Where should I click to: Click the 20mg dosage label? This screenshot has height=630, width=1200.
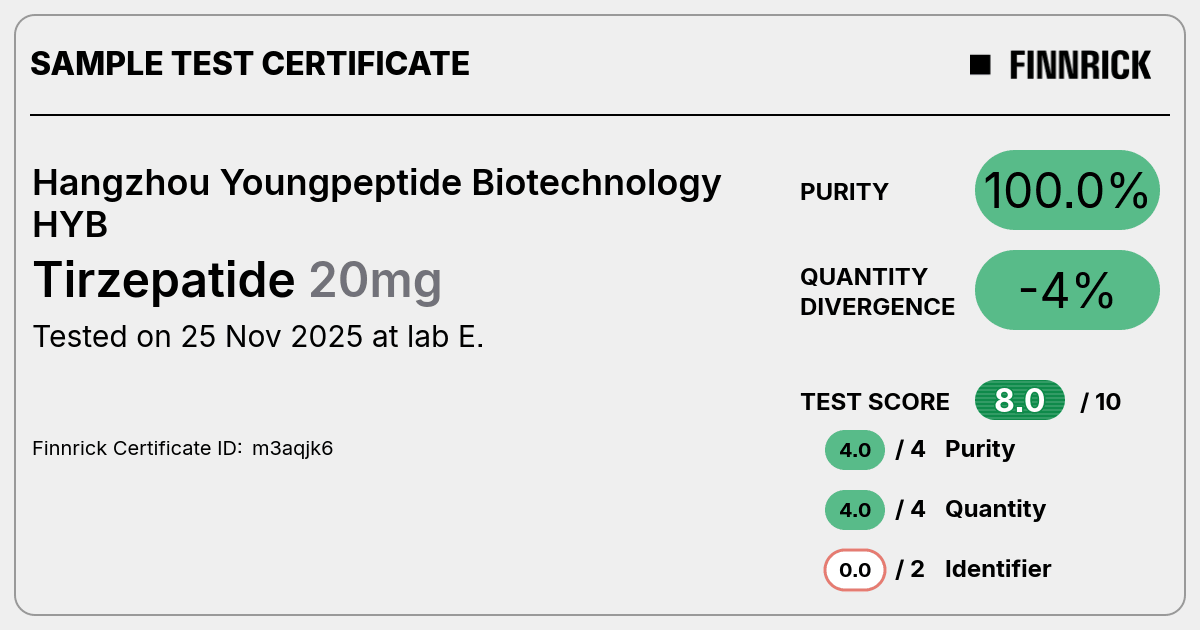[375, 282]
